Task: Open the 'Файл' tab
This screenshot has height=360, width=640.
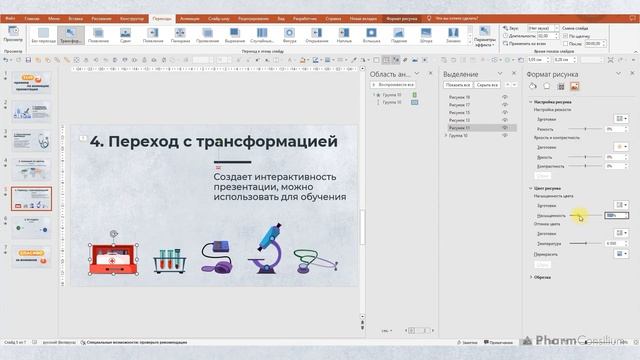Action: (10, 18)
